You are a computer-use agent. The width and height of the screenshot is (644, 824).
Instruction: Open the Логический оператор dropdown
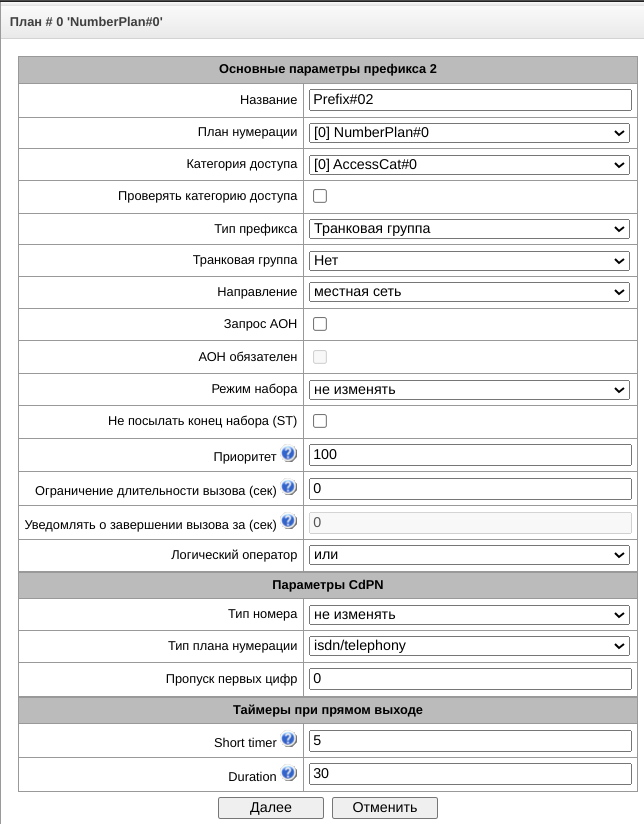[469, 554]
